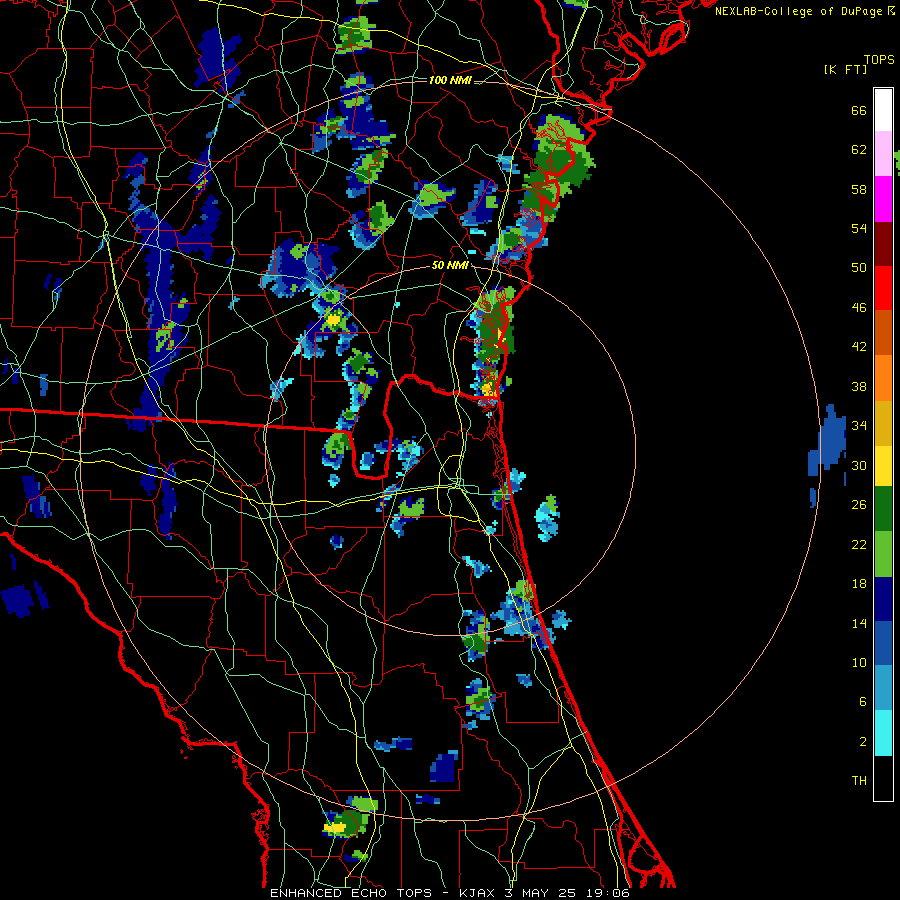Click the 58 legend value
The width and height of the screenshot is (900, 900).
coord(859,189)
